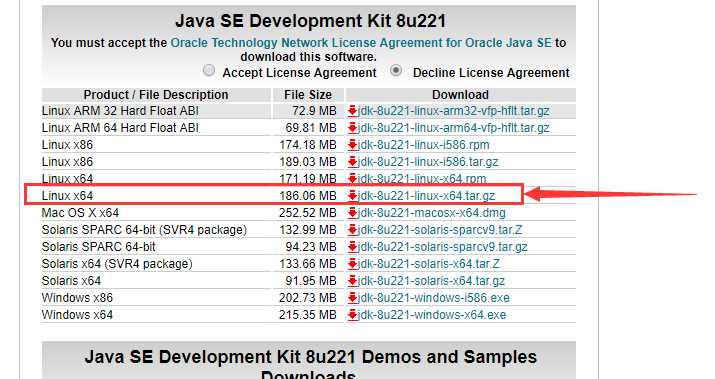The width and height of the screenshot is (715, 379).
Task: Download jdk-8u221-linux-arm32-vfp-hflt.tar.gz
Action: click(x=454, y=111)
